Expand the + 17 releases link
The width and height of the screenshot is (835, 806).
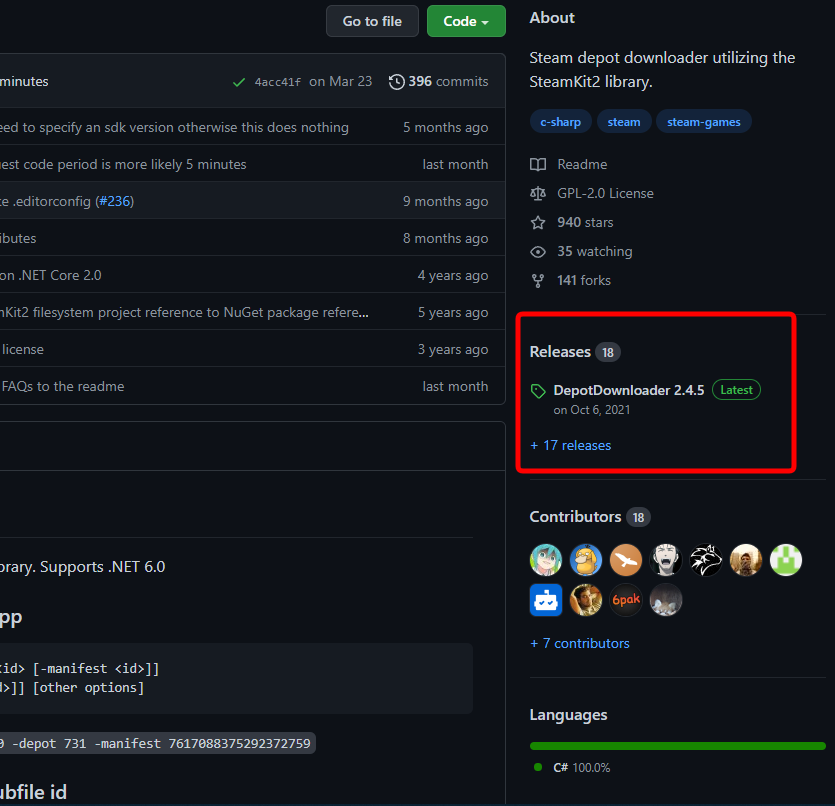pyautogui.click(x=571, y=445)
